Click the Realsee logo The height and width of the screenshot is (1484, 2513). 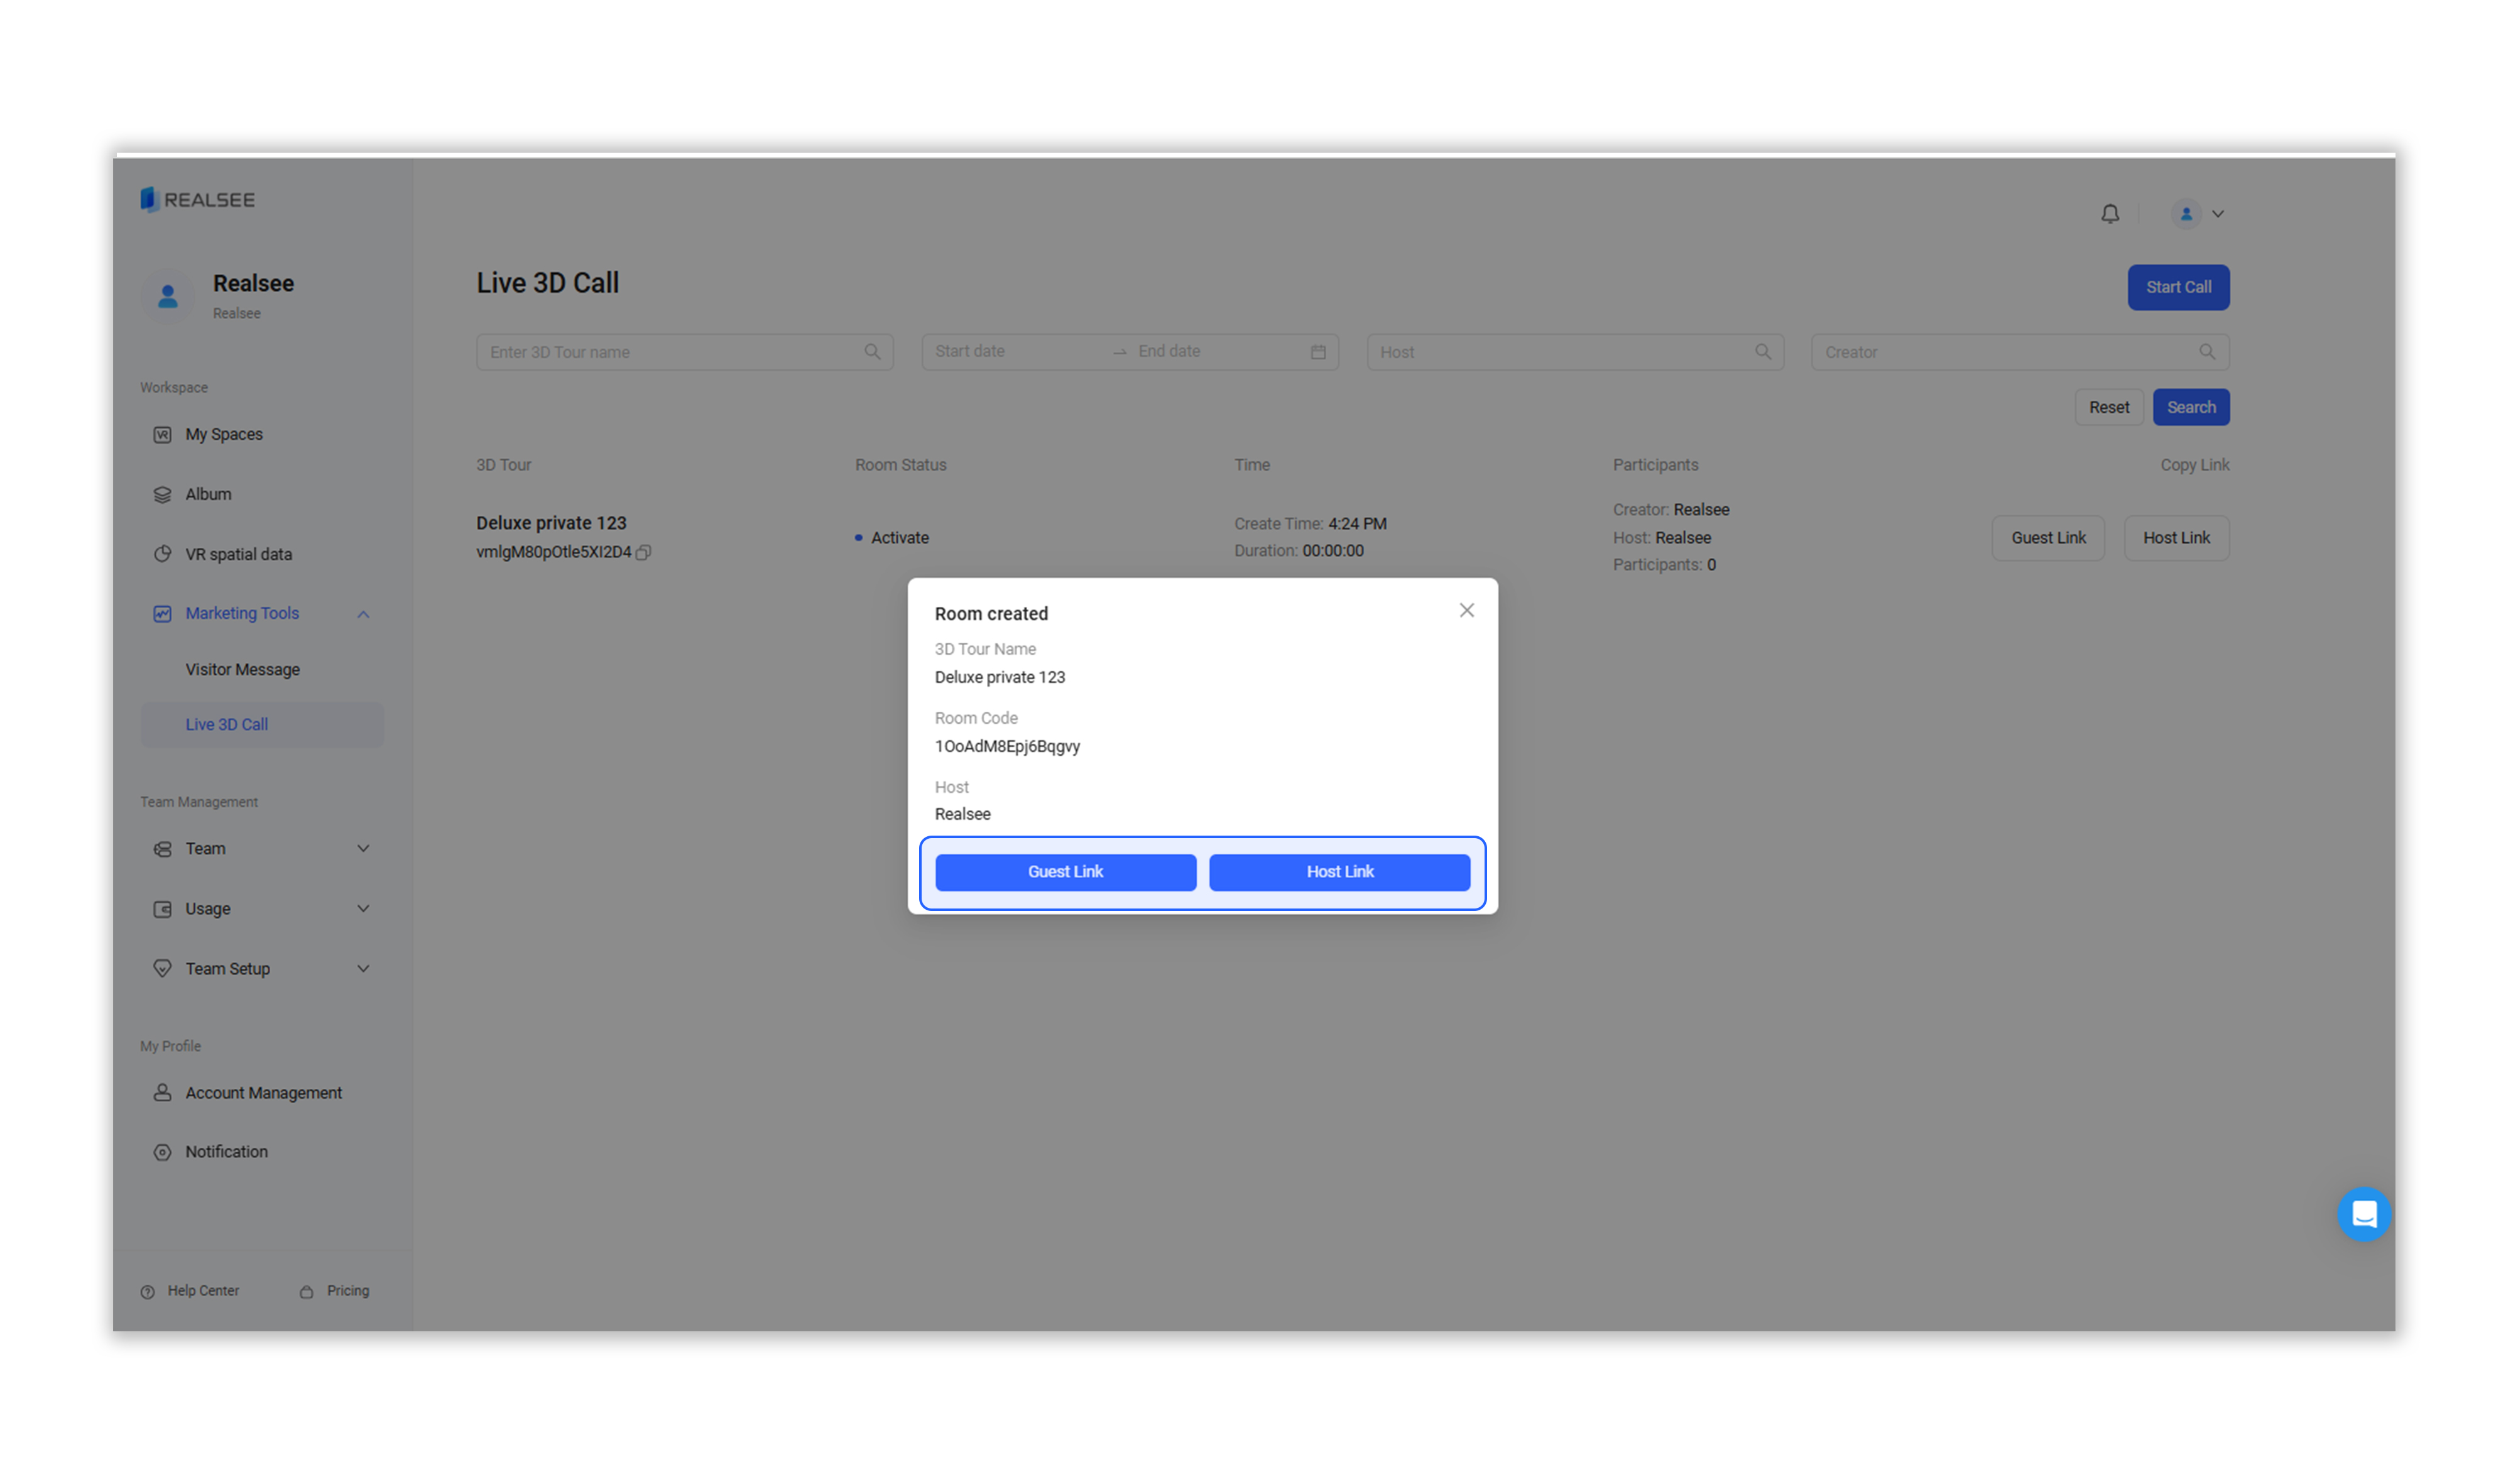pyautogui.click(x=198, y=199)
